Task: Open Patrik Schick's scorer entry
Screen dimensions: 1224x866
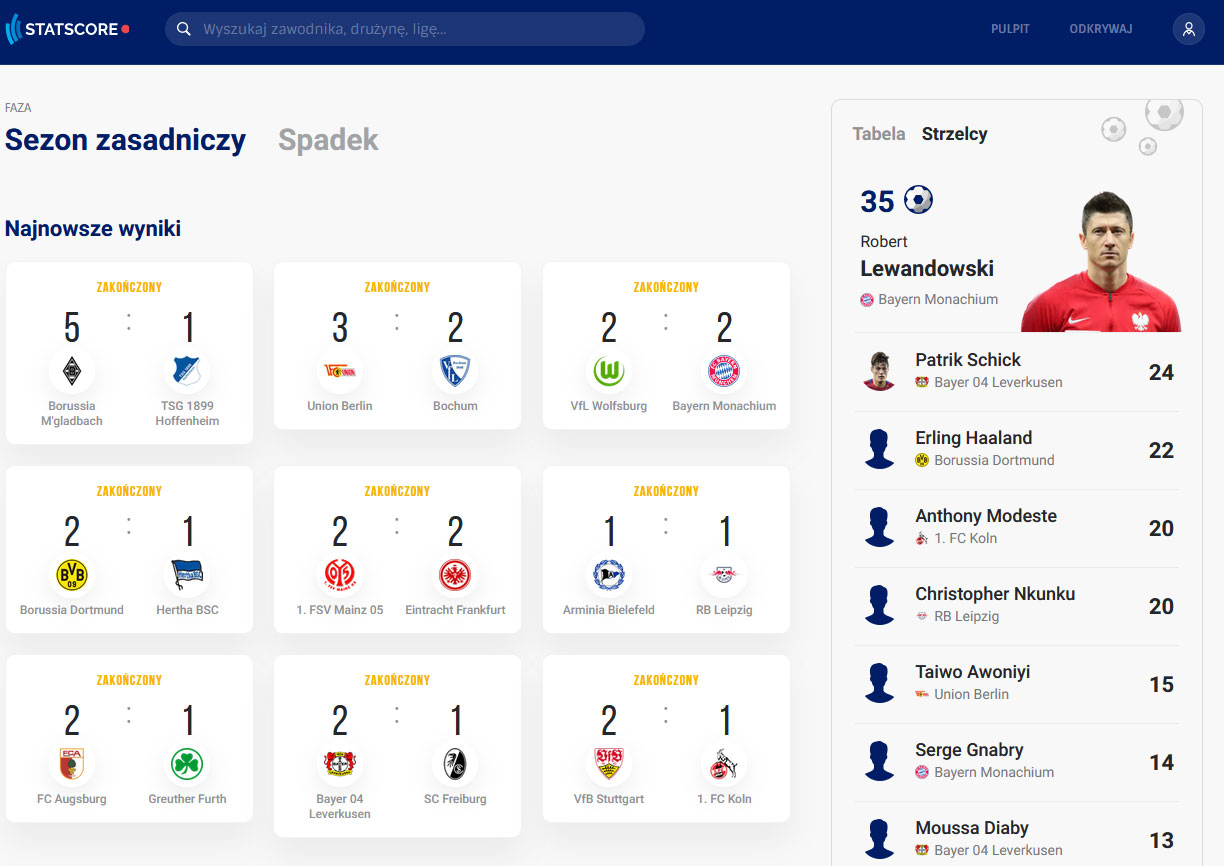Action: [x=1017, y=372]
